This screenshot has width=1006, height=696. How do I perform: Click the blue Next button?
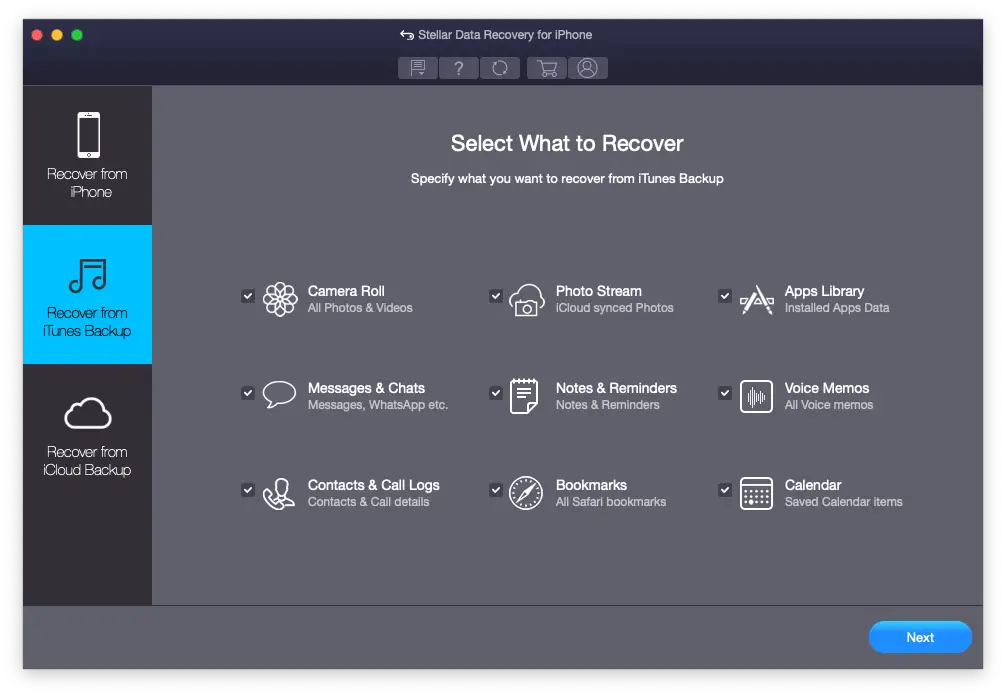click(920, 637)
